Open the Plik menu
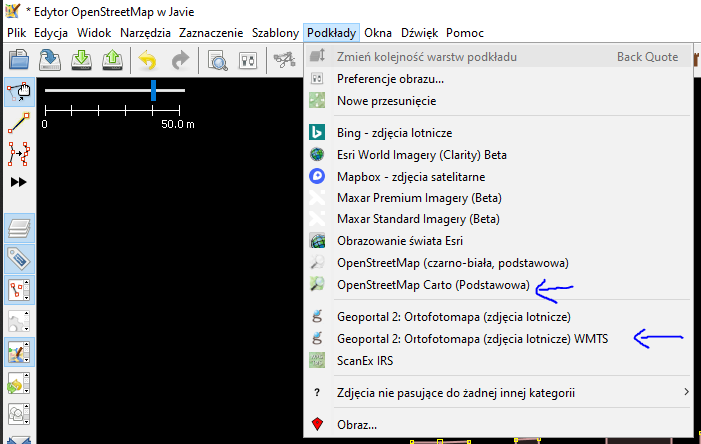701x444 pixels. point(17,33)
